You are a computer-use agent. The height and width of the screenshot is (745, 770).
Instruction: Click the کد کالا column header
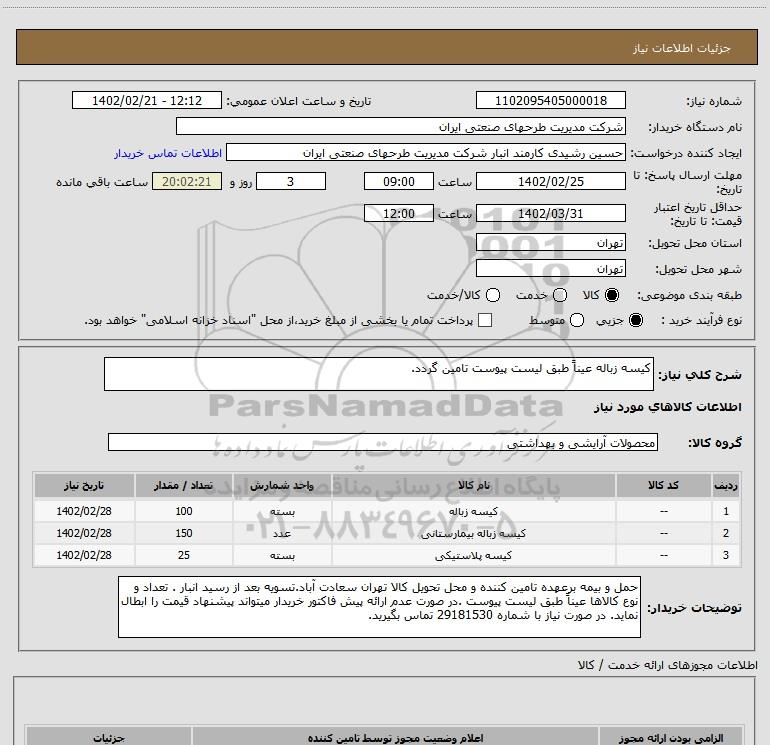point(663,485)
